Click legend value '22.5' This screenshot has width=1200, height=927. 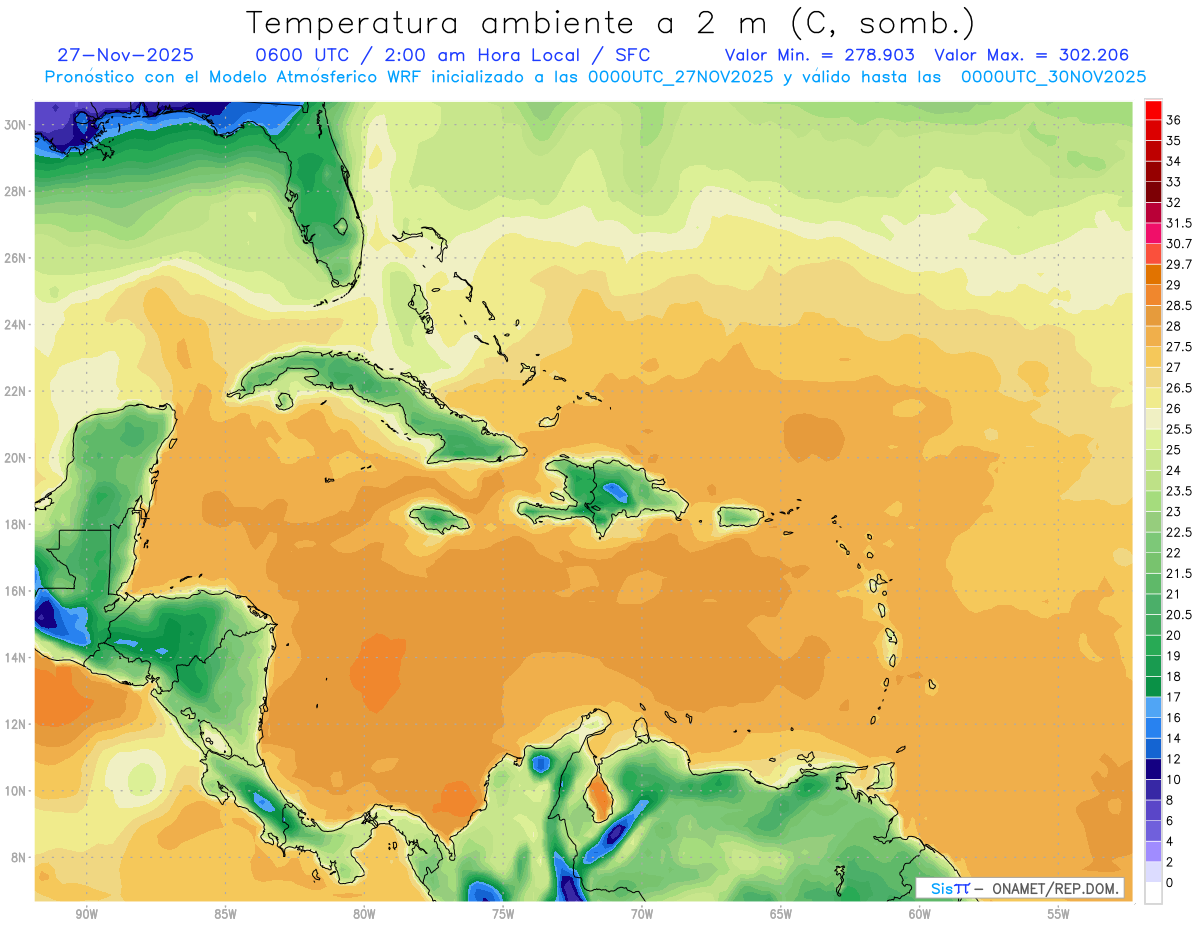click(x=1179, y=532)
